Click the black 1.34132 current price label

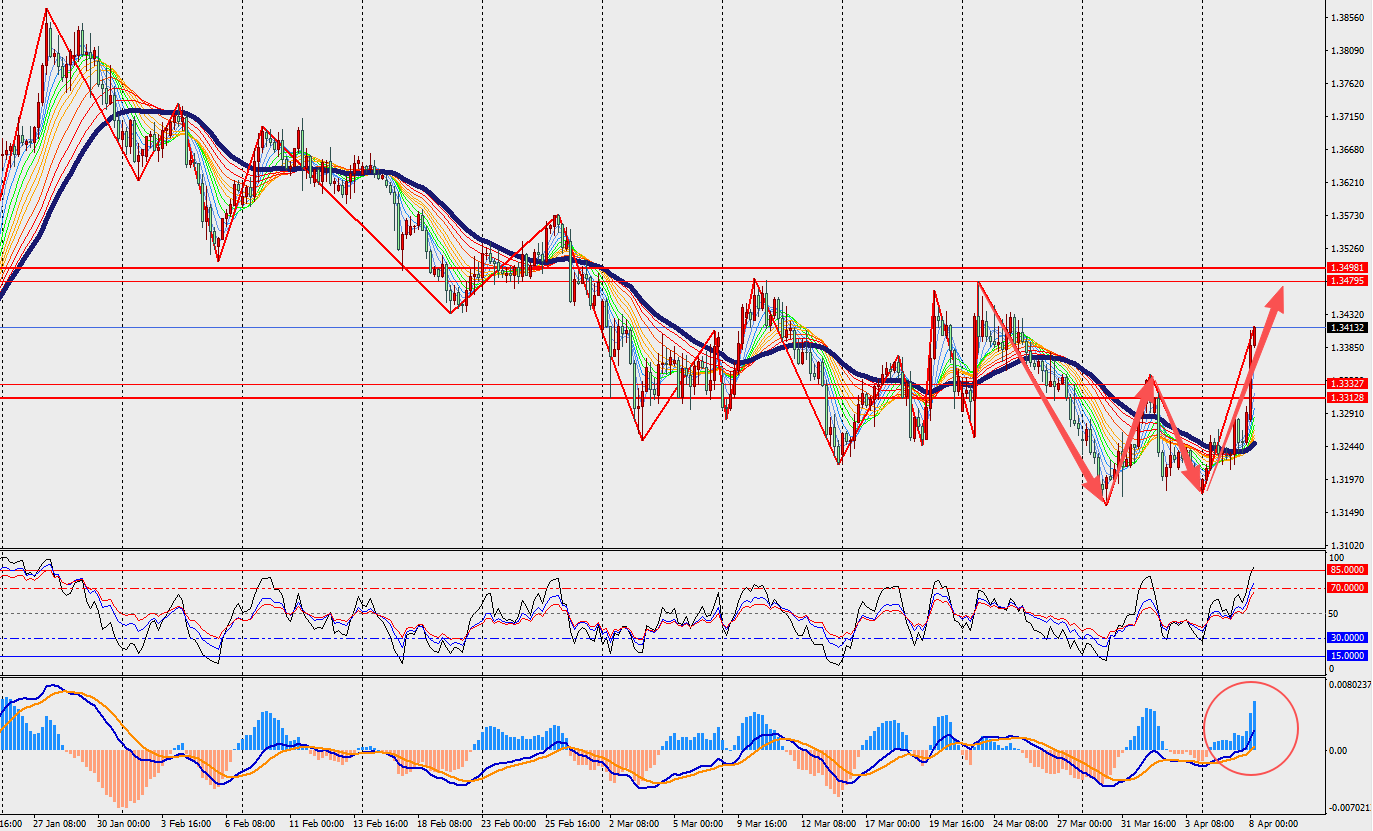(1347, 327)
